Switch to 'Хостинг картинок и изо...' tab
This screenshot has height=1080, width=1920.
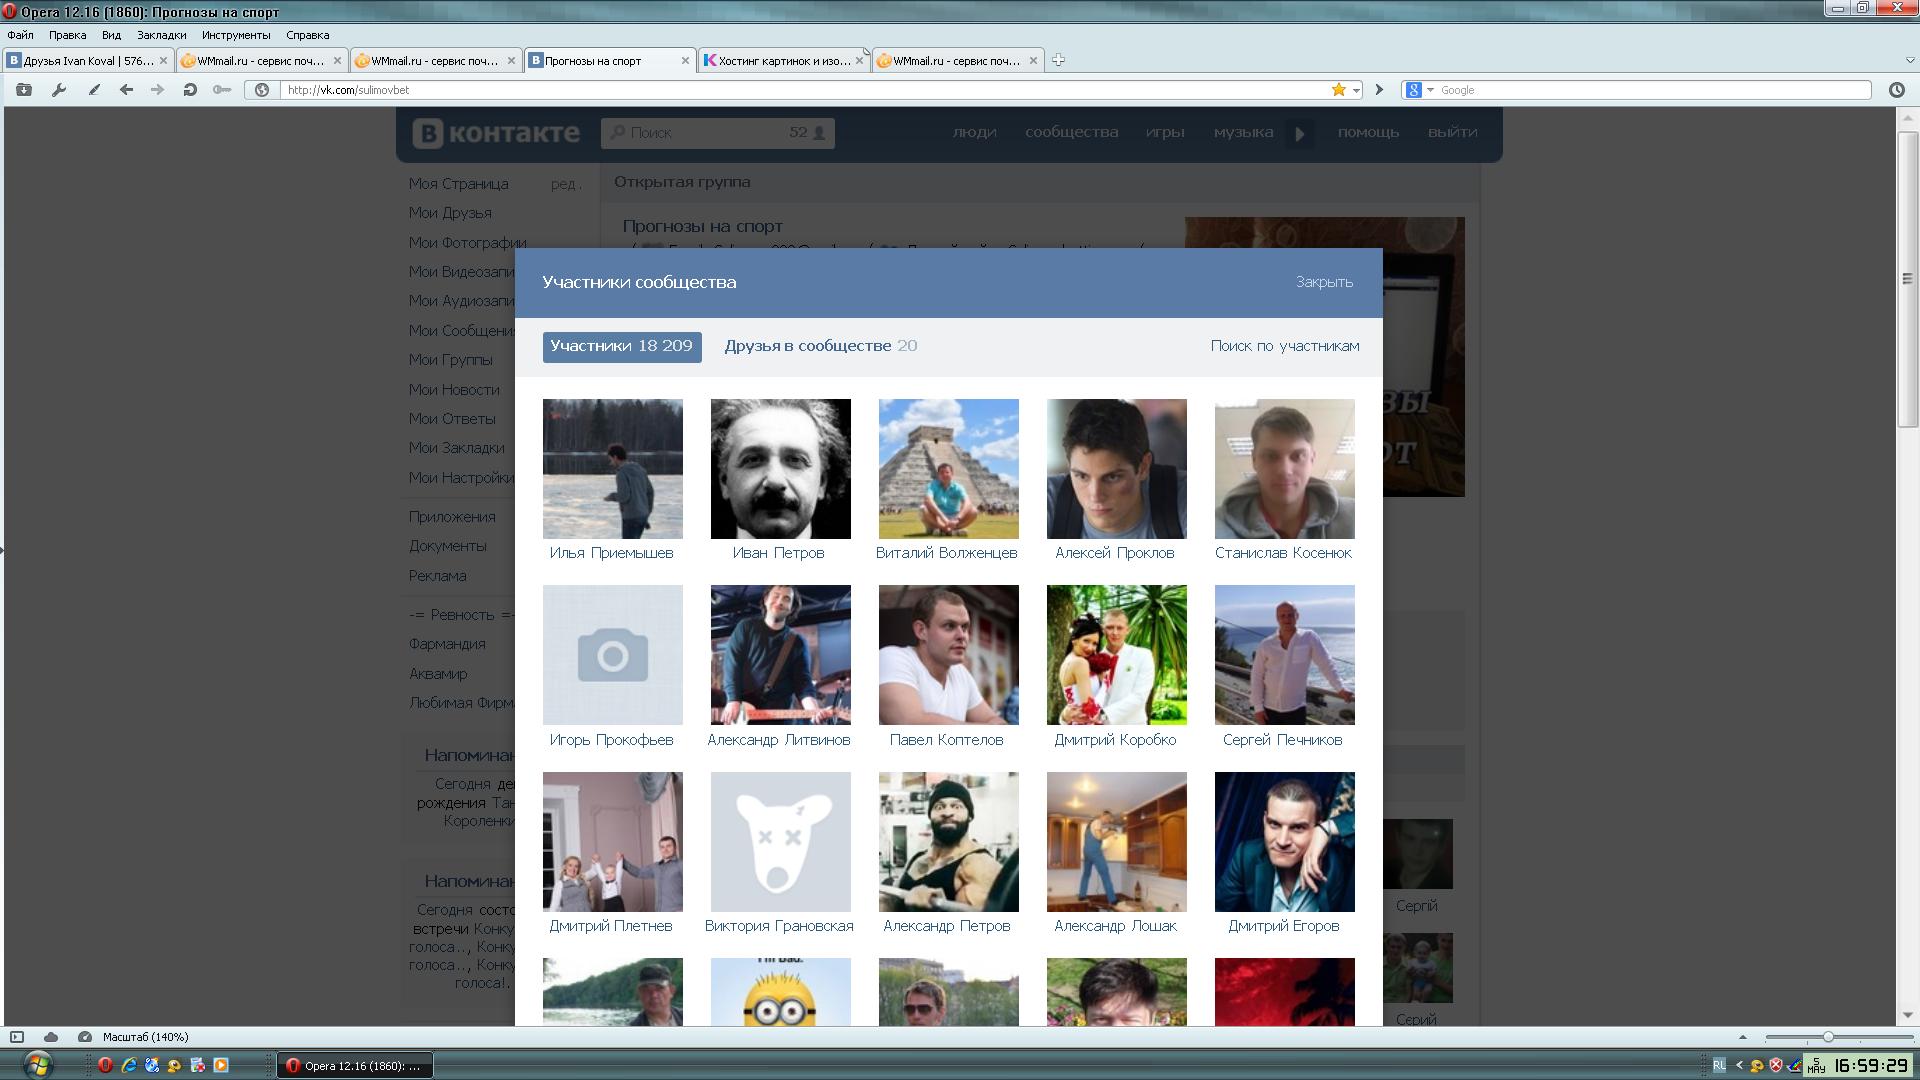pyautogui.click(x=784, y=61)
